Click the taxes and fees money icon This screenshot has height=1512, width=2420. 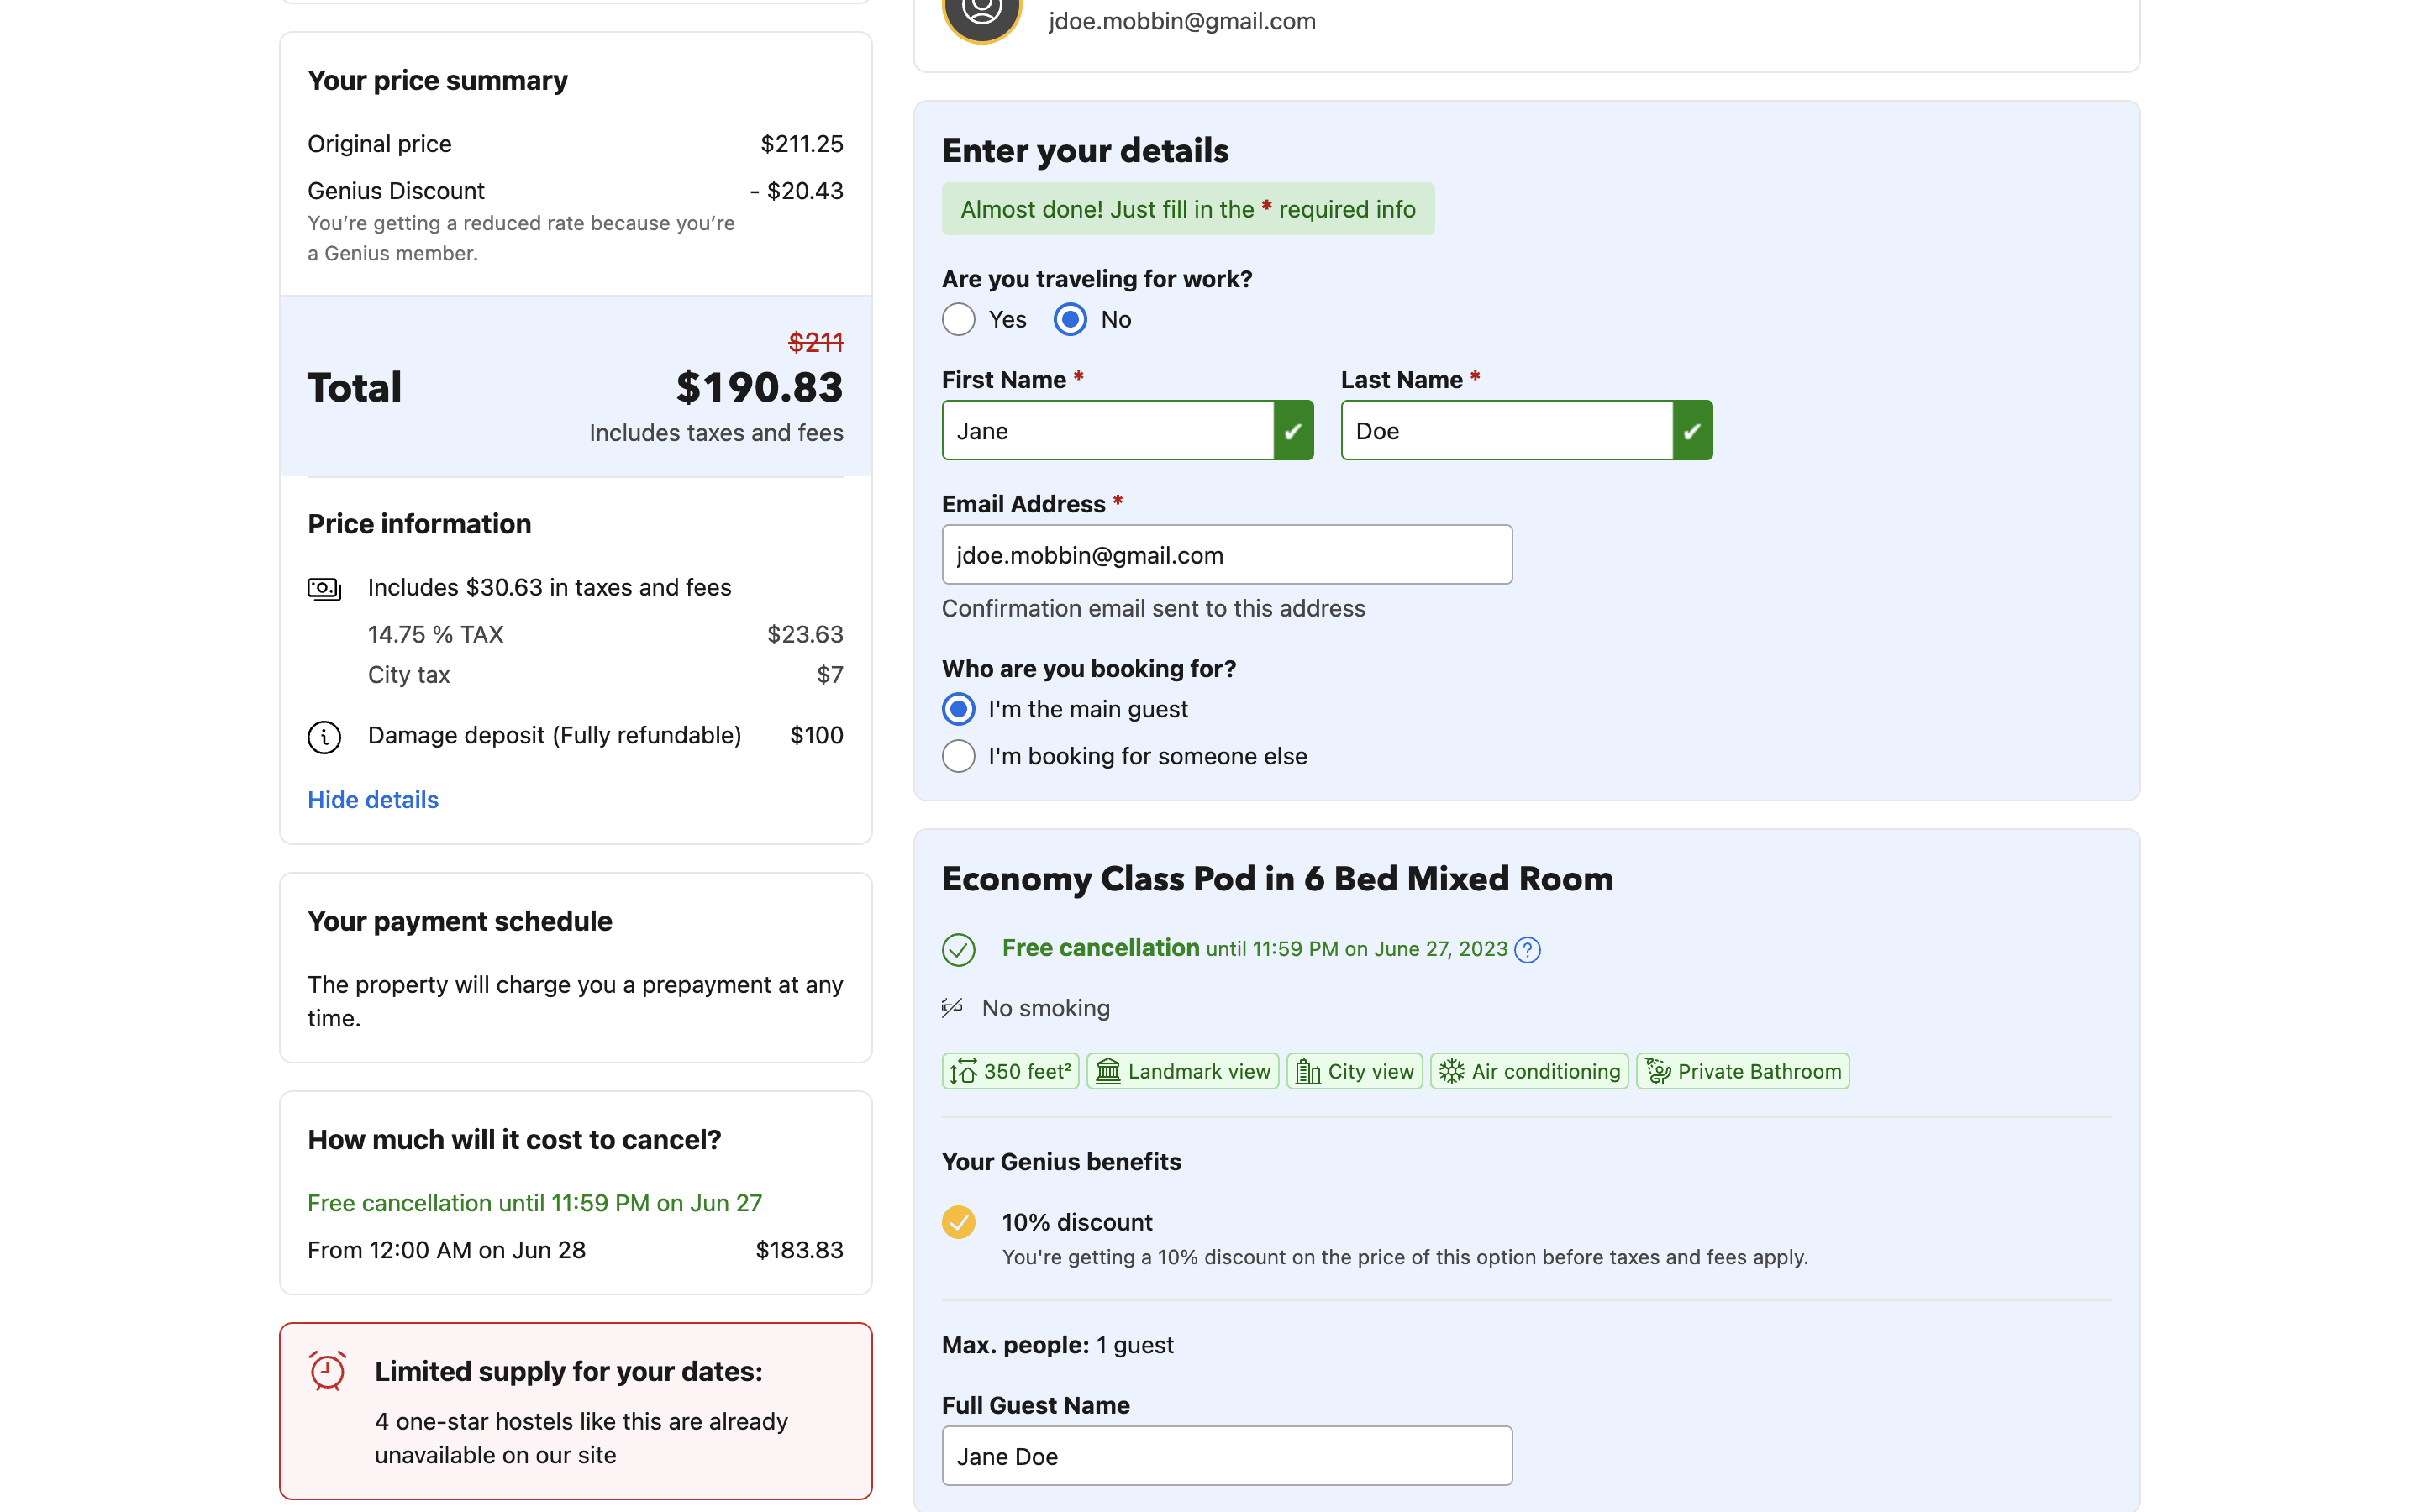click(324, 588)
